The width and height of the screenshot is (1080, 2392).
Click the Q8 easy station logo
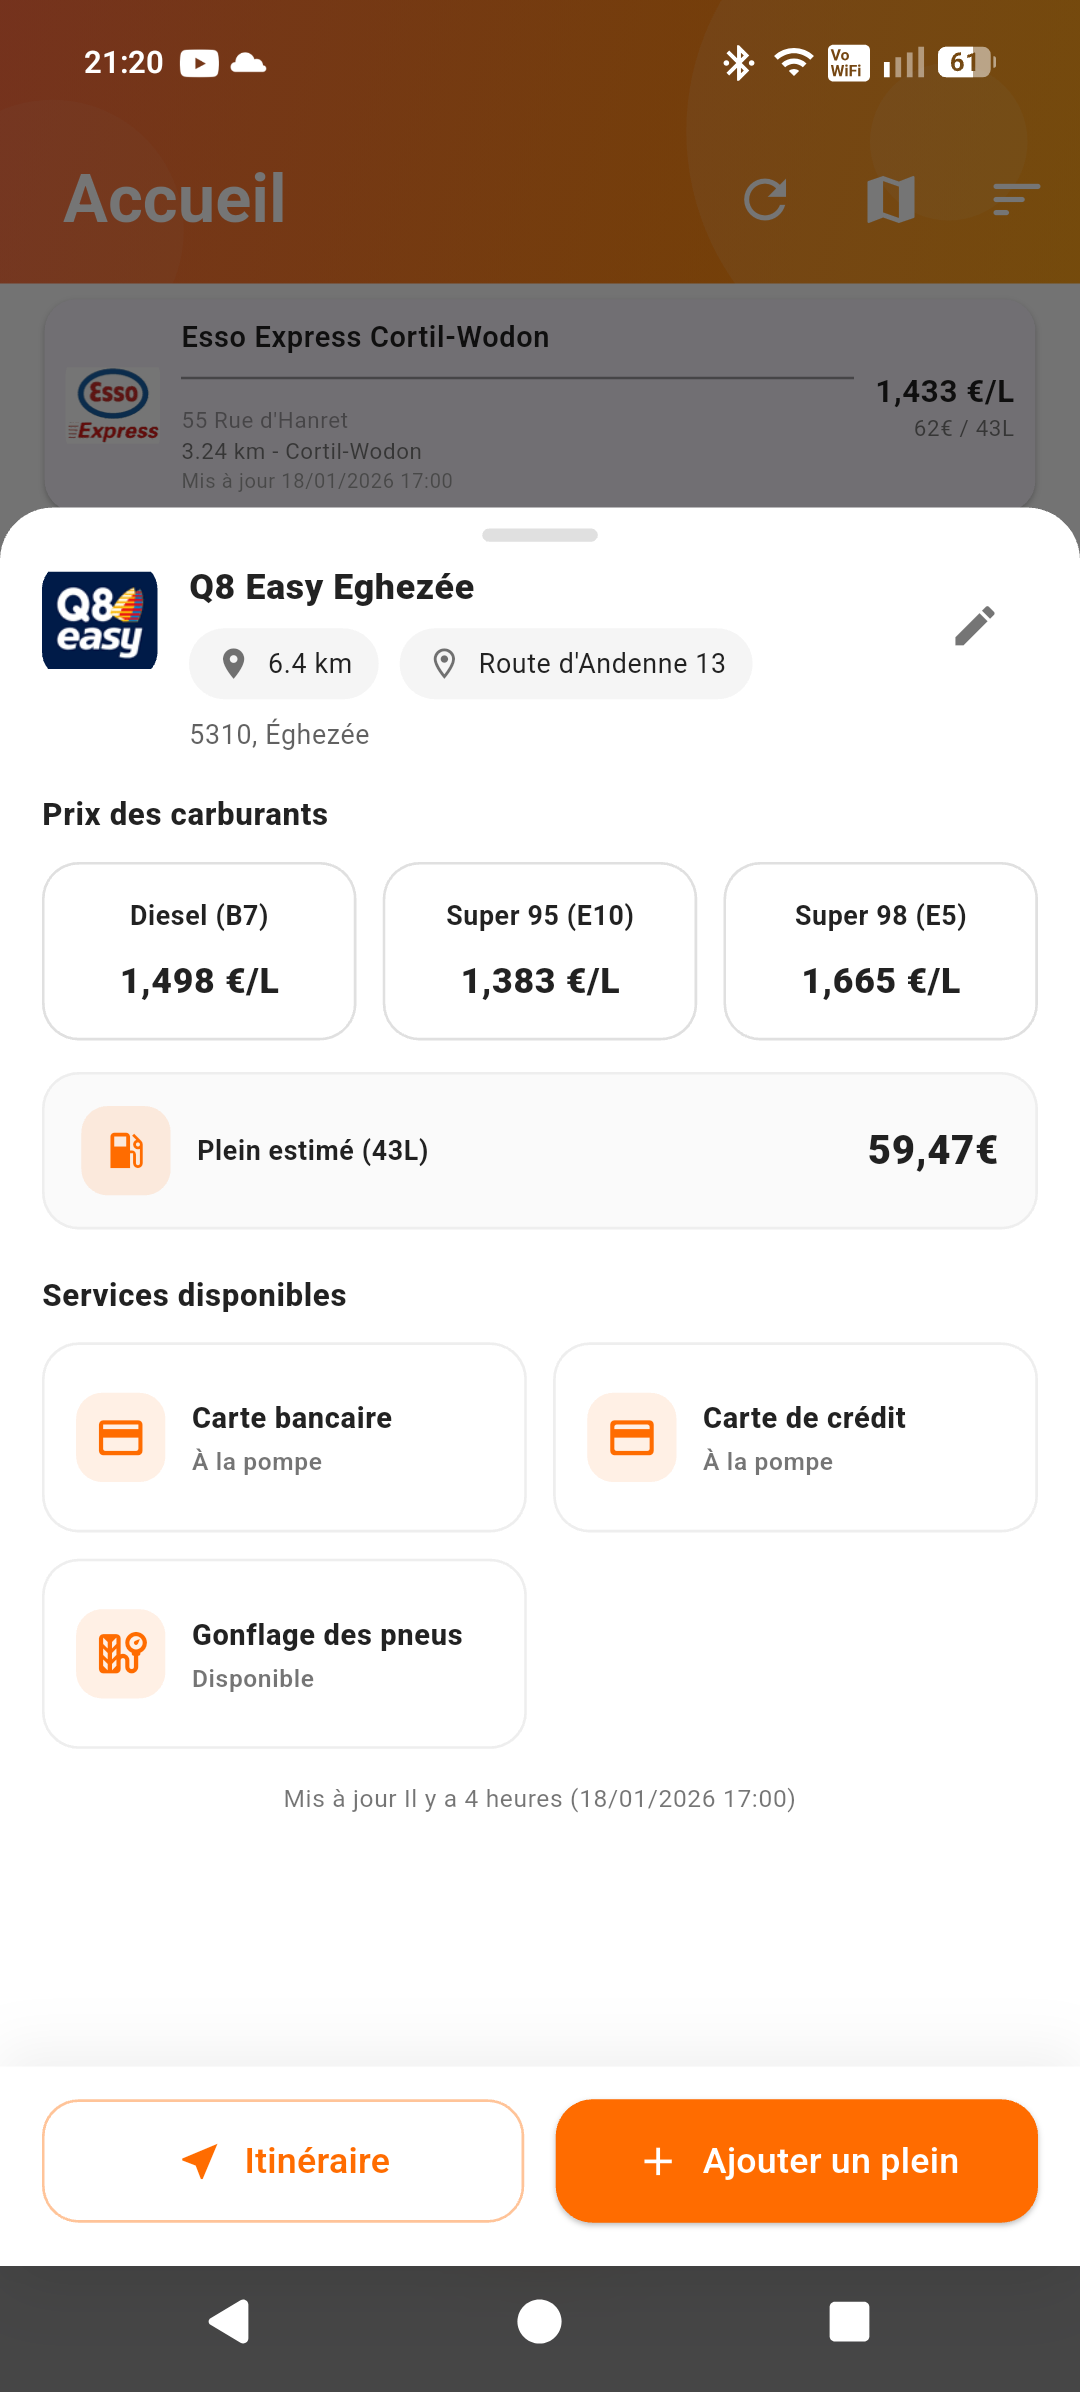click(x=99, y=620)
